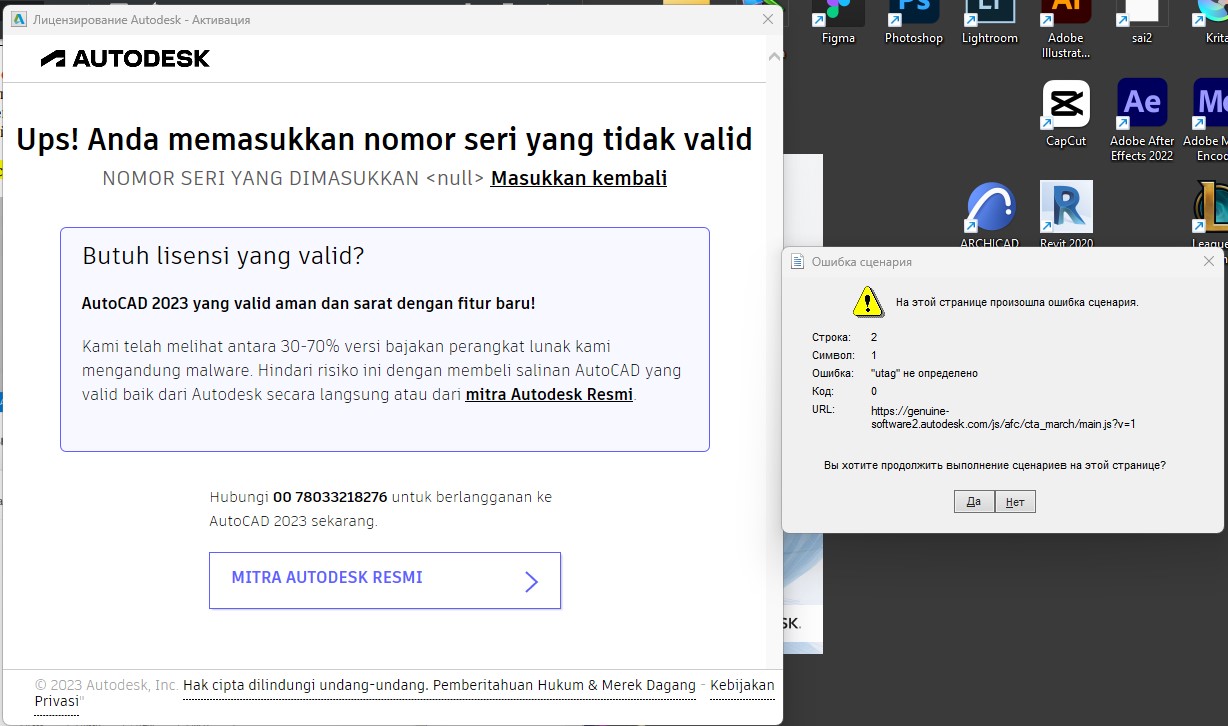Click the script error URL text
This screenshot has width=1228, height=726.
click(1003, 417)
